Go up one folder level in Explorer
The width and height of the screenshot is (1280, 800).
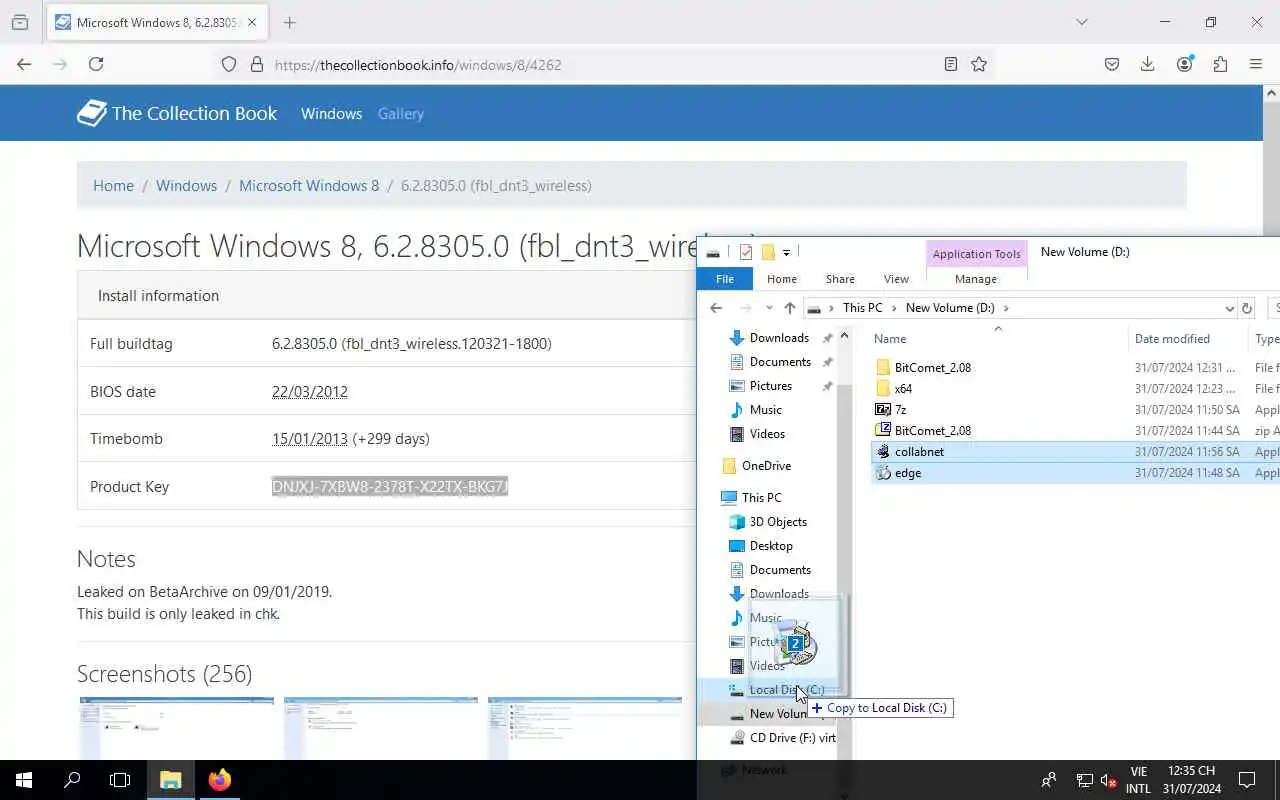coord(790,308)
